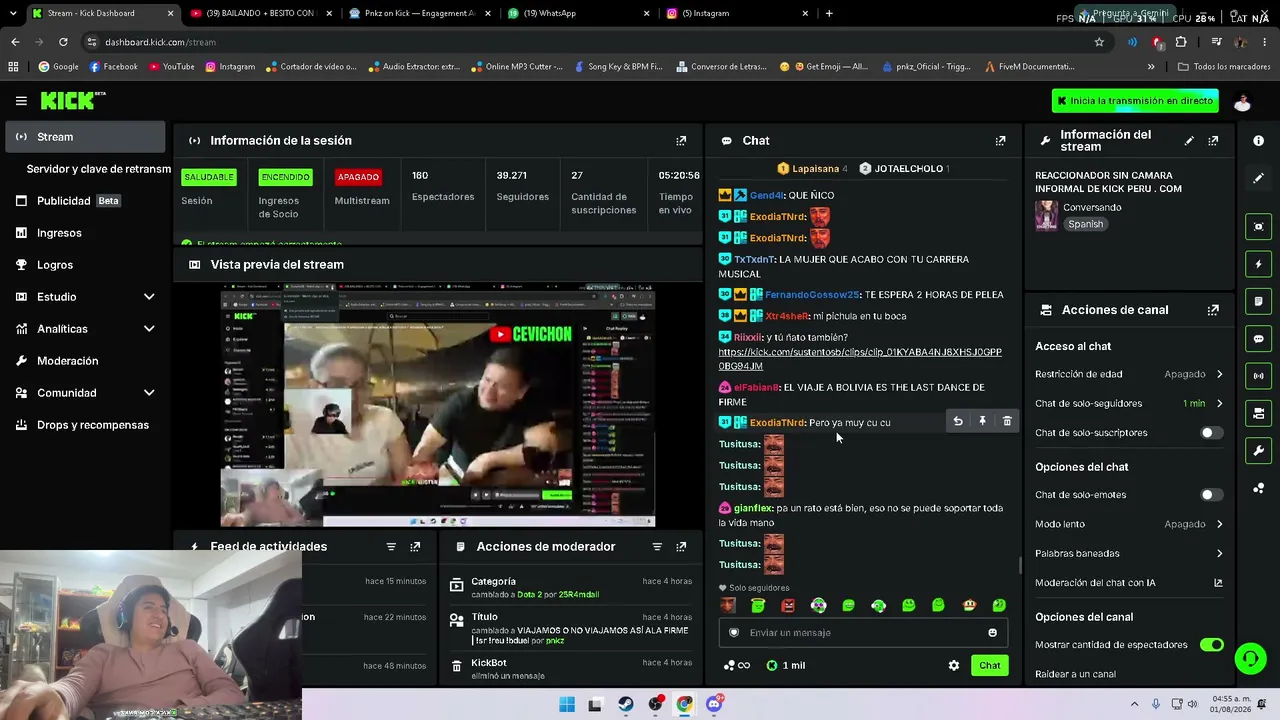Click Raidear a un canal
The height and width of the screenshot is (720, 1280).
click(x=1075, y=675)
